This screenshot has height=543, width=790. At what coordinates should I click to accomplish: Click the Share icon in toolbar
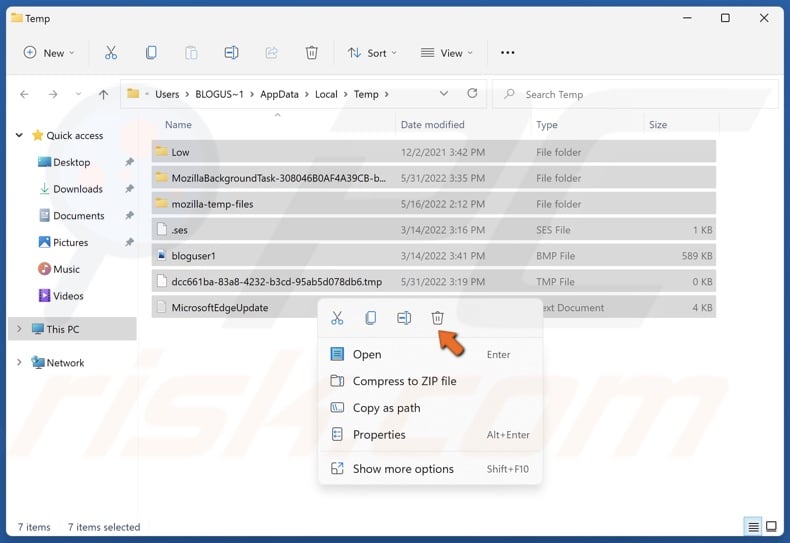[272, 53]
